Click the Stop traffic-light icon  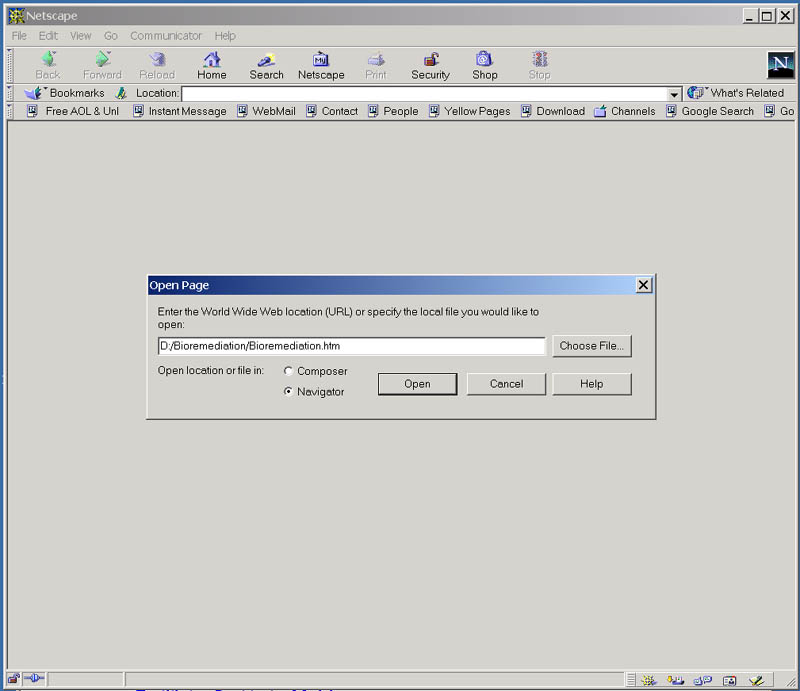pyautogui.click(x=539, y=59)
